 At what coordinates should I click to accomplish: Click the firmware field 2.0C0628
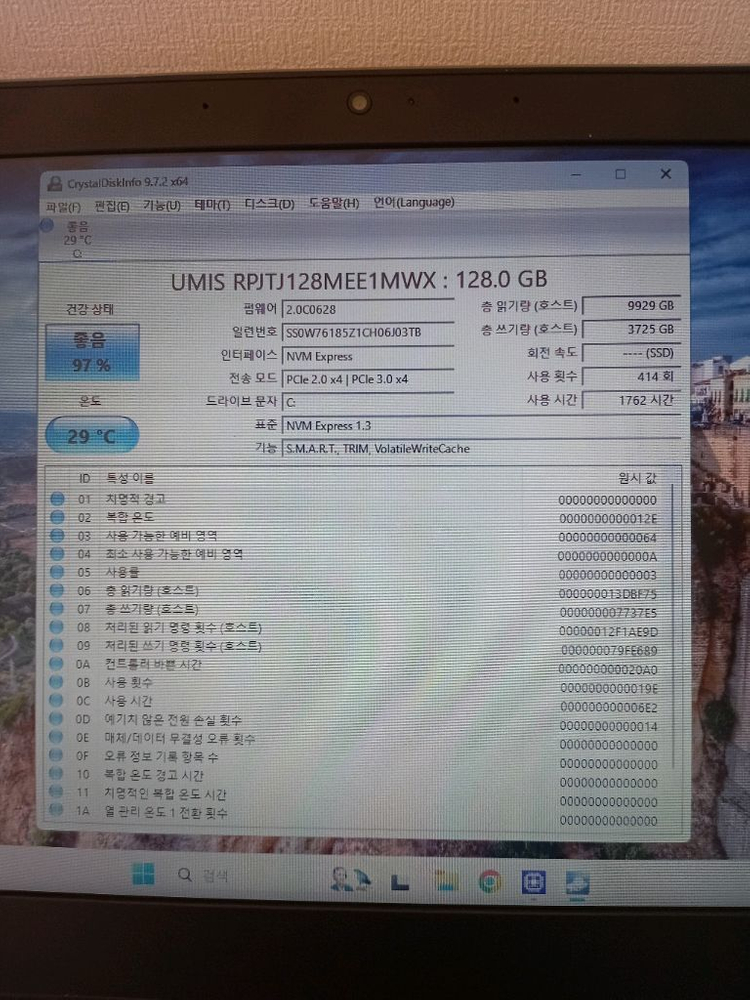367,309
